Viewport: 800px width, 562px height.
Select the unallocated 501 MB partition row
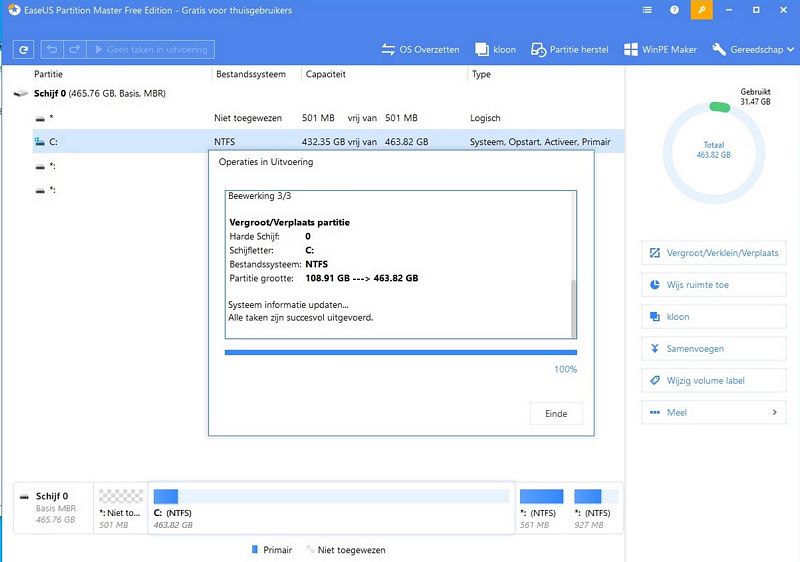tap(329, 118)
